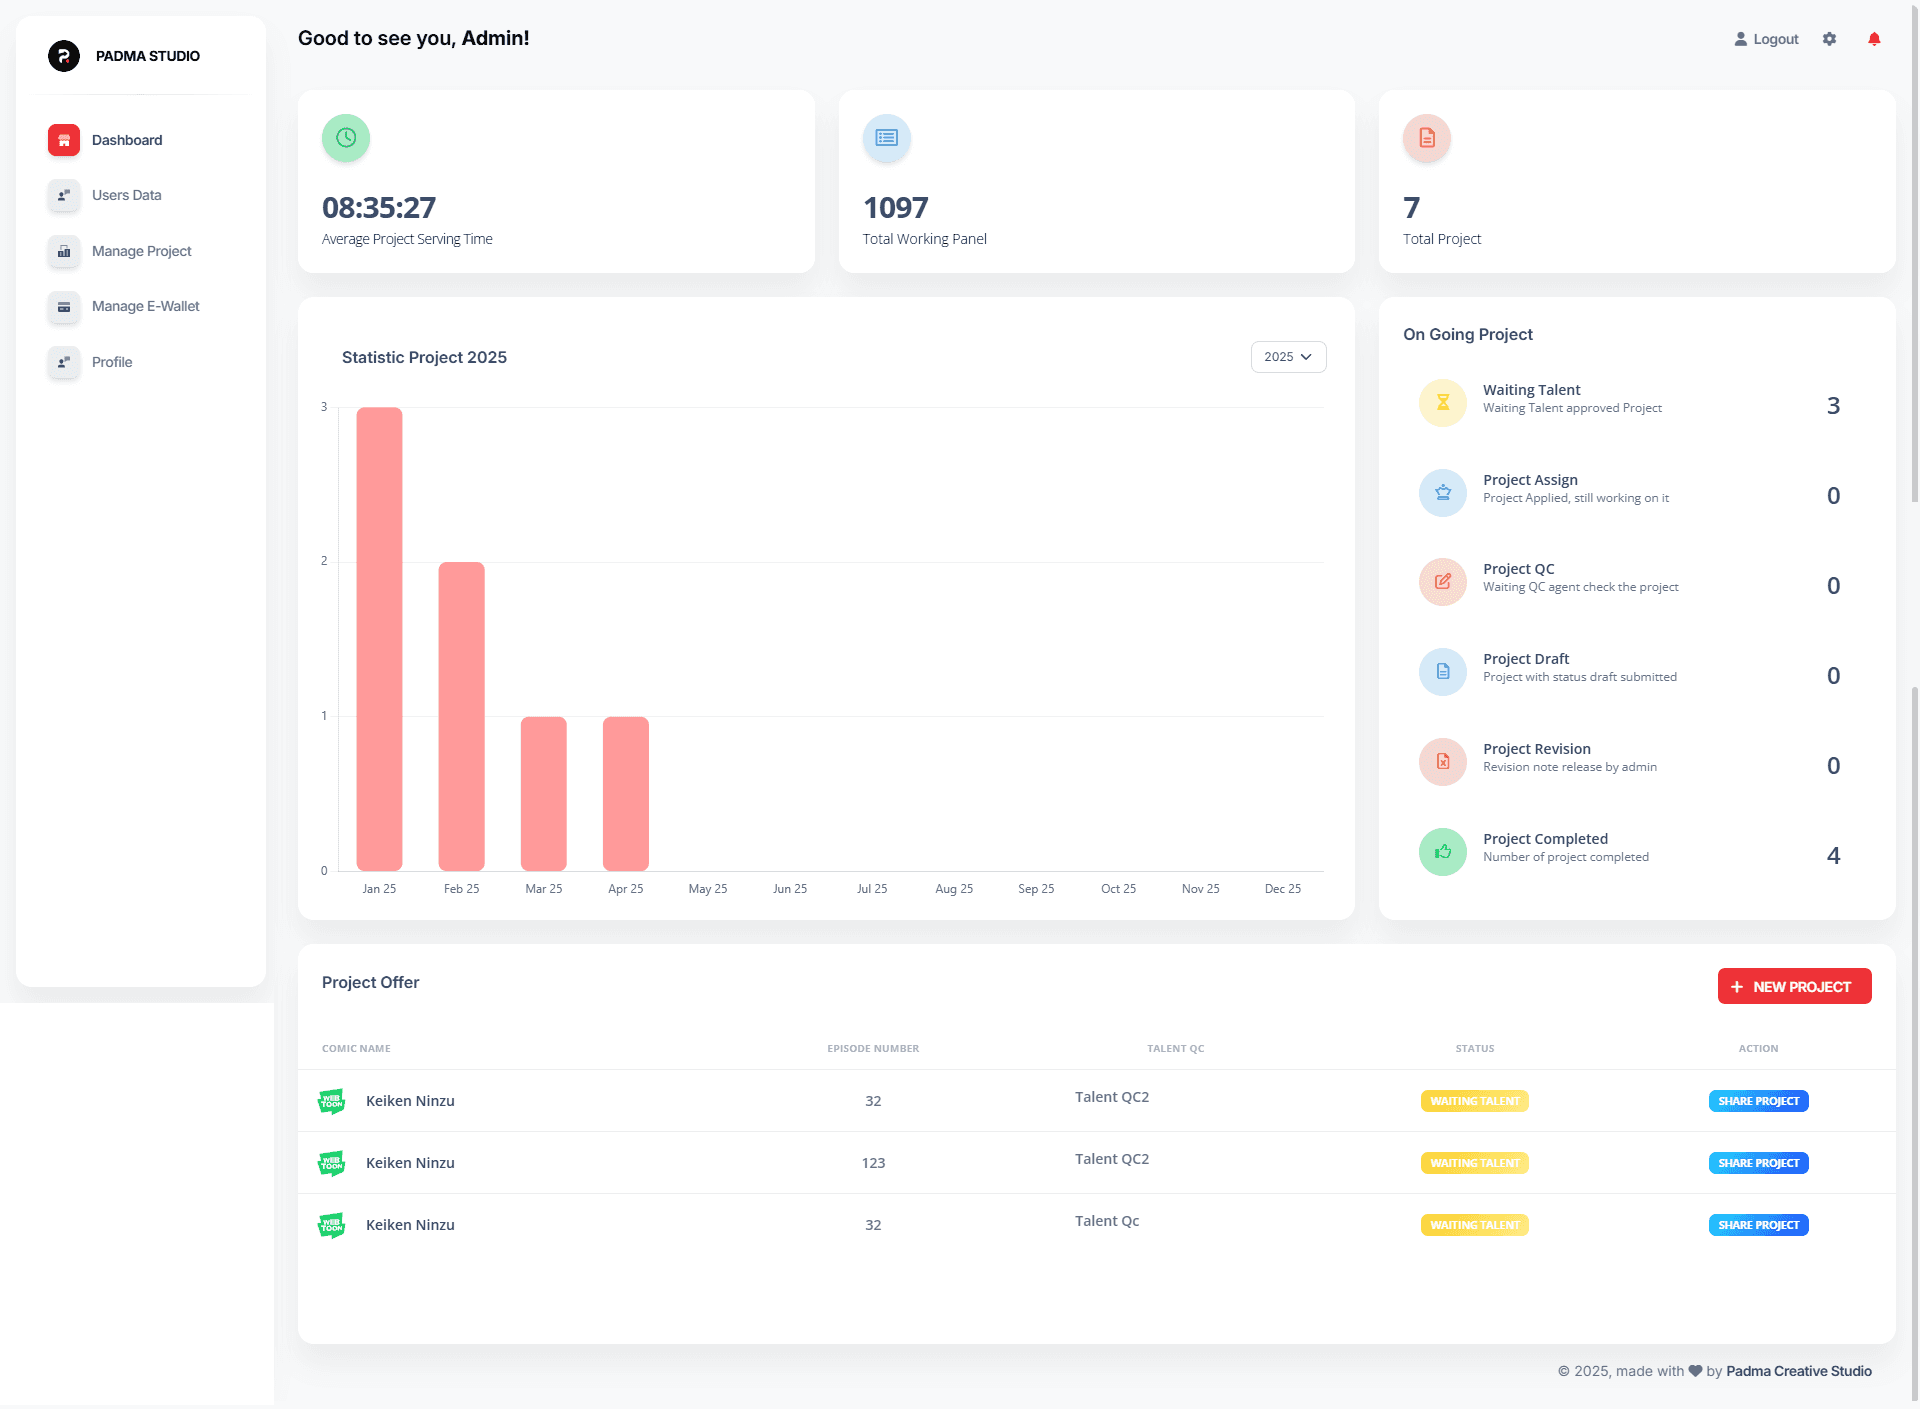
Task: Click the Logout link
Action: click(x=1766, y=39)
